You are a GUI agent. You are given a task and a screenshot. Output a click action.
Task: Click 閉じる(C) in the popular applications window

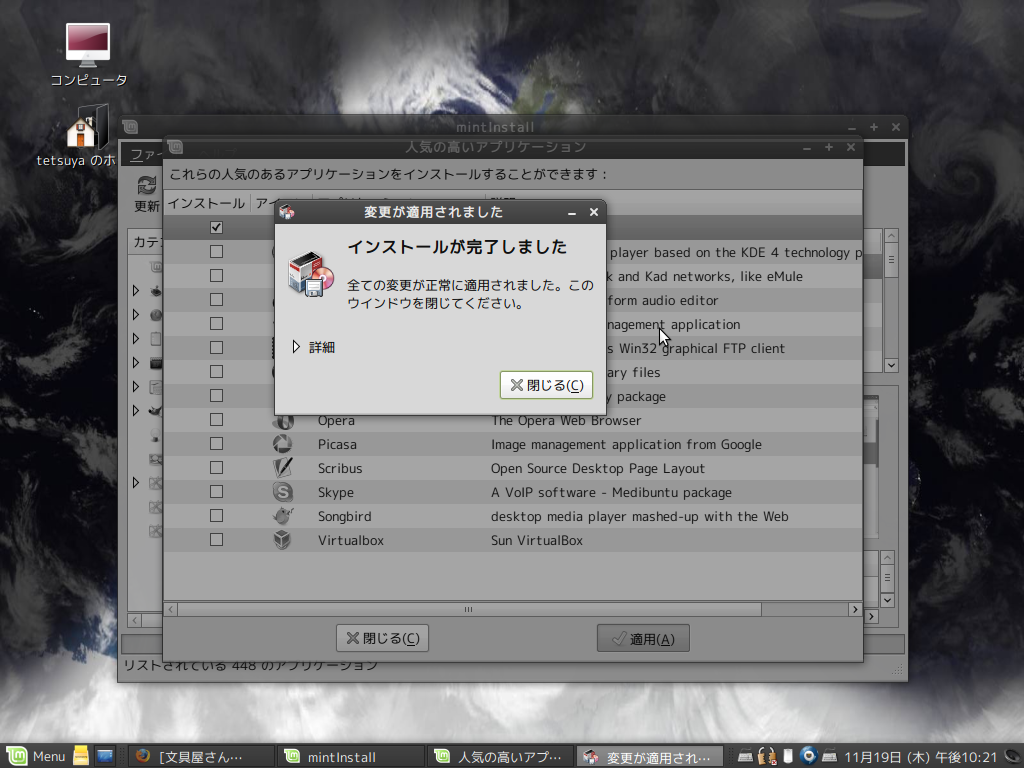(382, 638)
